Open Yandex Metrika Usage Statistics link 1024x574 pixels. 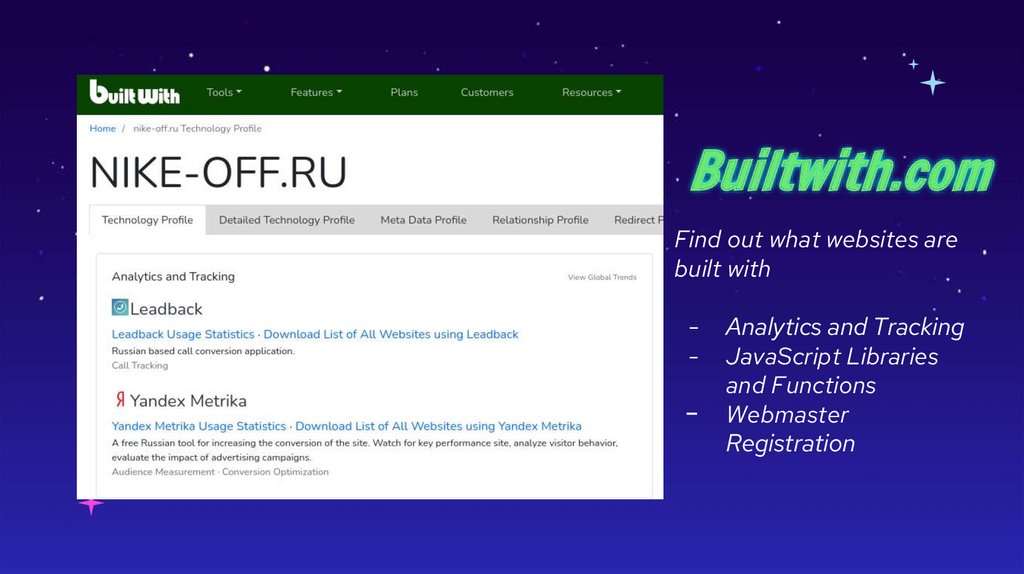coord(199,426)
